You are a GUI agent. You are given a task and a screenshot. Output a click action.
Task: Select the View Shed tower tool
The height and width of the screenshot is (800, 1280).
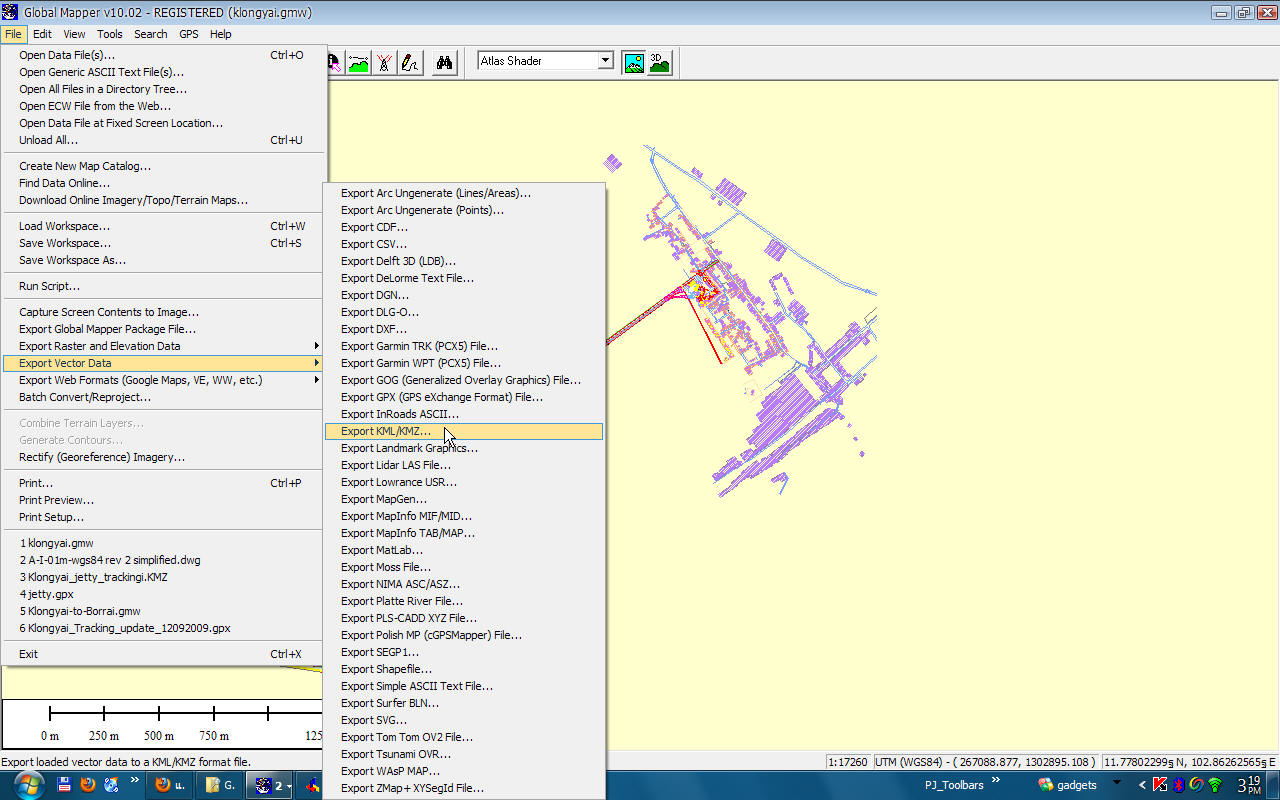(x=384, y=62)
